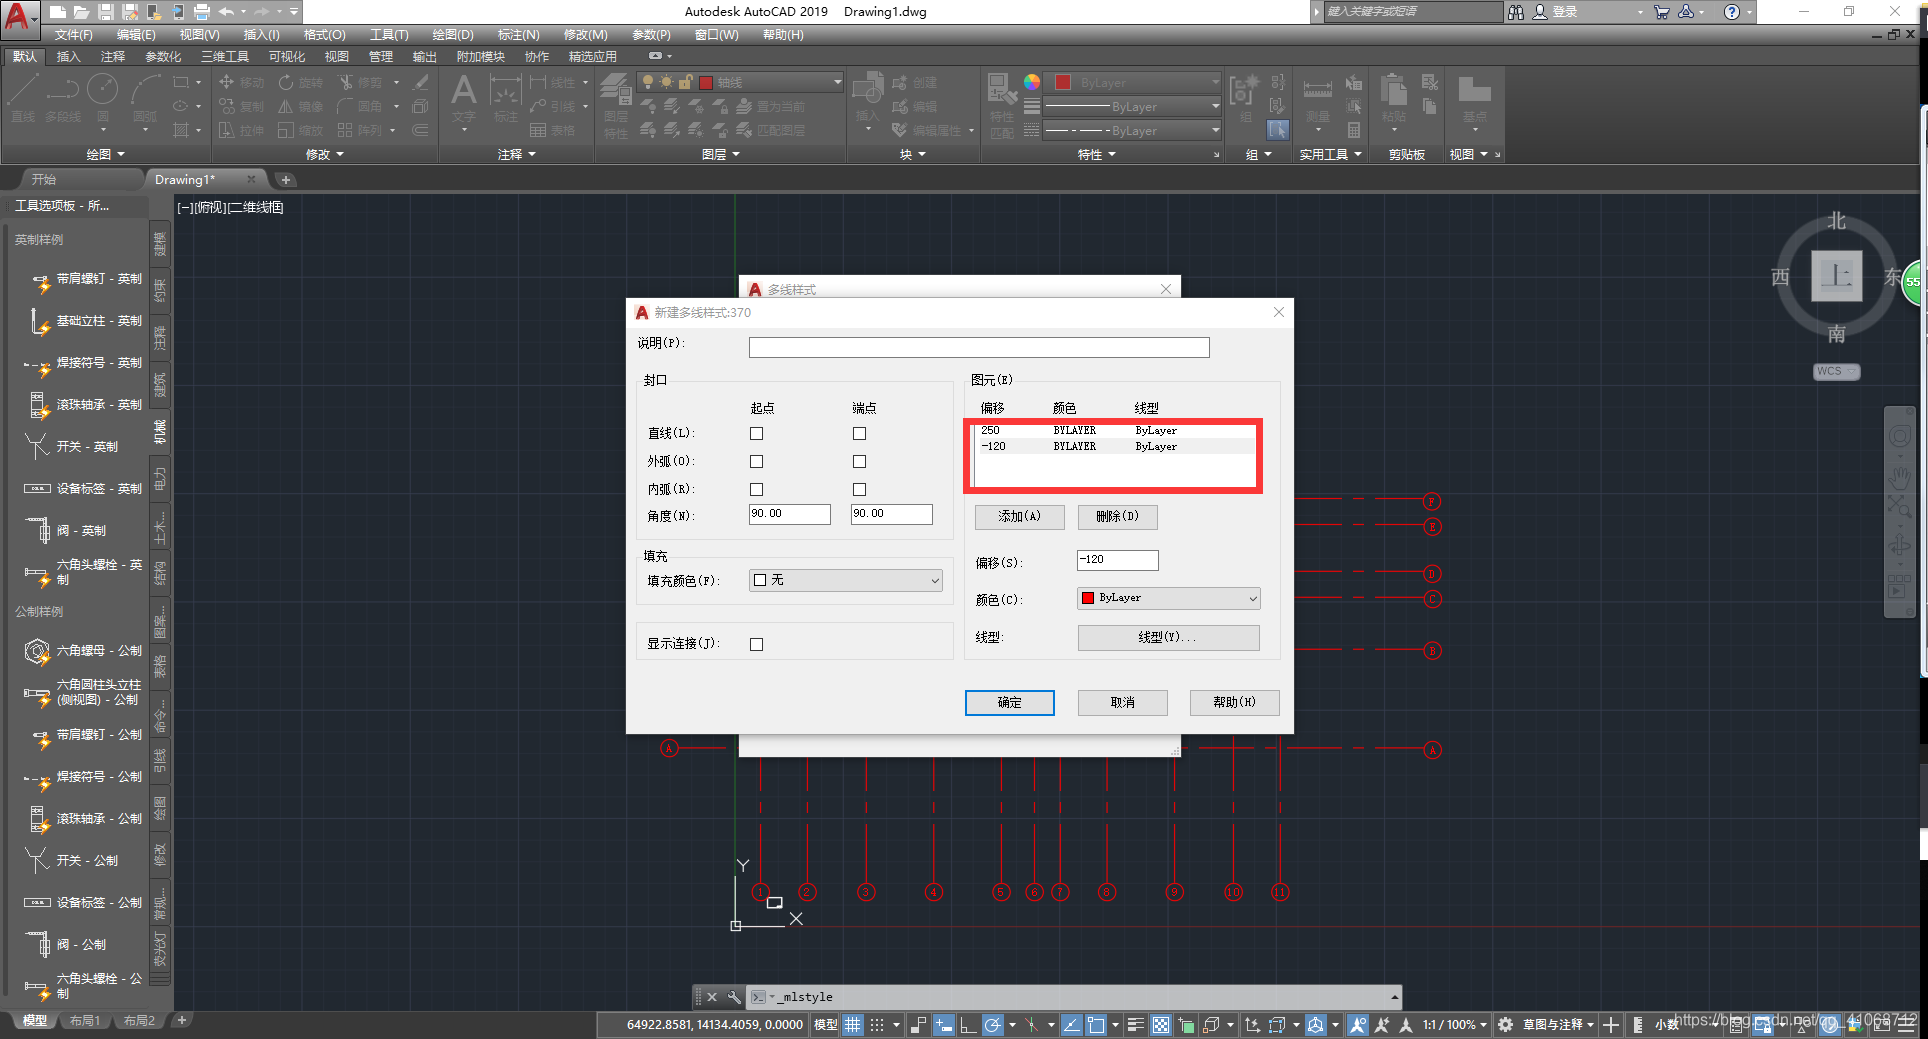Check the Line (直线) start cap checkbox
Image resolution: width=1928 pixels, height=1039 pixels.
756,433
